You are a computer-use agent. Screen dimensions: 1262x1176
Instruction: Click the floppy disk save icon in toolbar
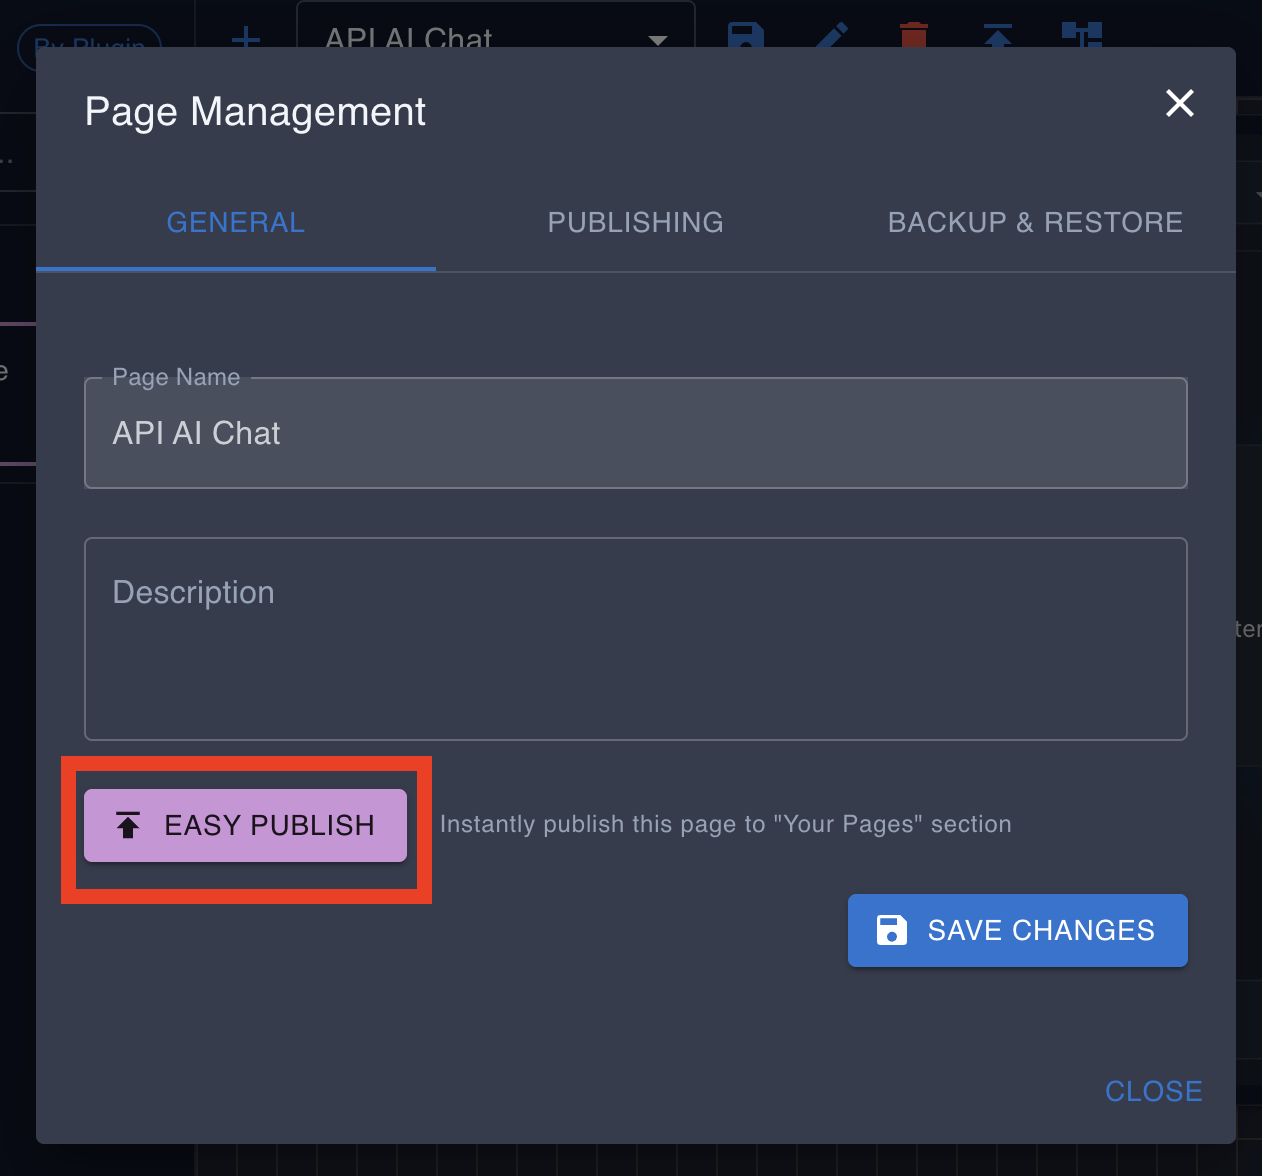[746, 36]
